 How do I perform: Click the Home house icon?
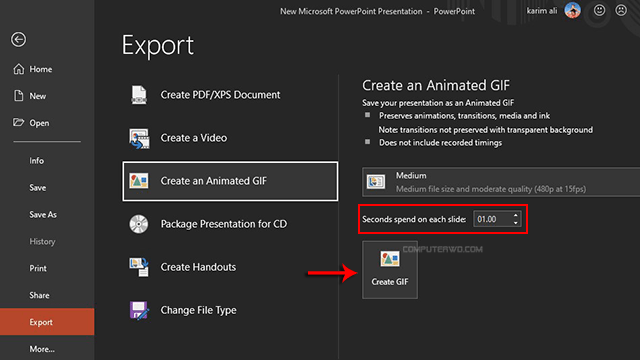click(19, 69)
